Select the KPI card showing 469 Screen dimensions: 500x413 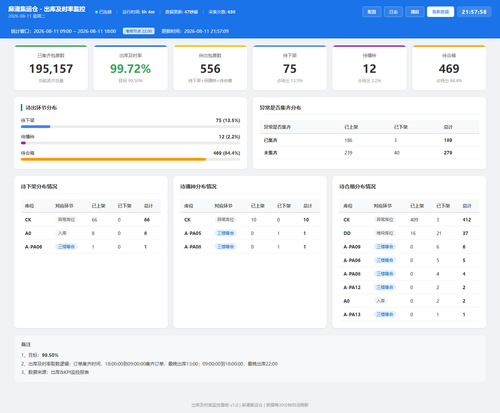click(x=449, y=68)
